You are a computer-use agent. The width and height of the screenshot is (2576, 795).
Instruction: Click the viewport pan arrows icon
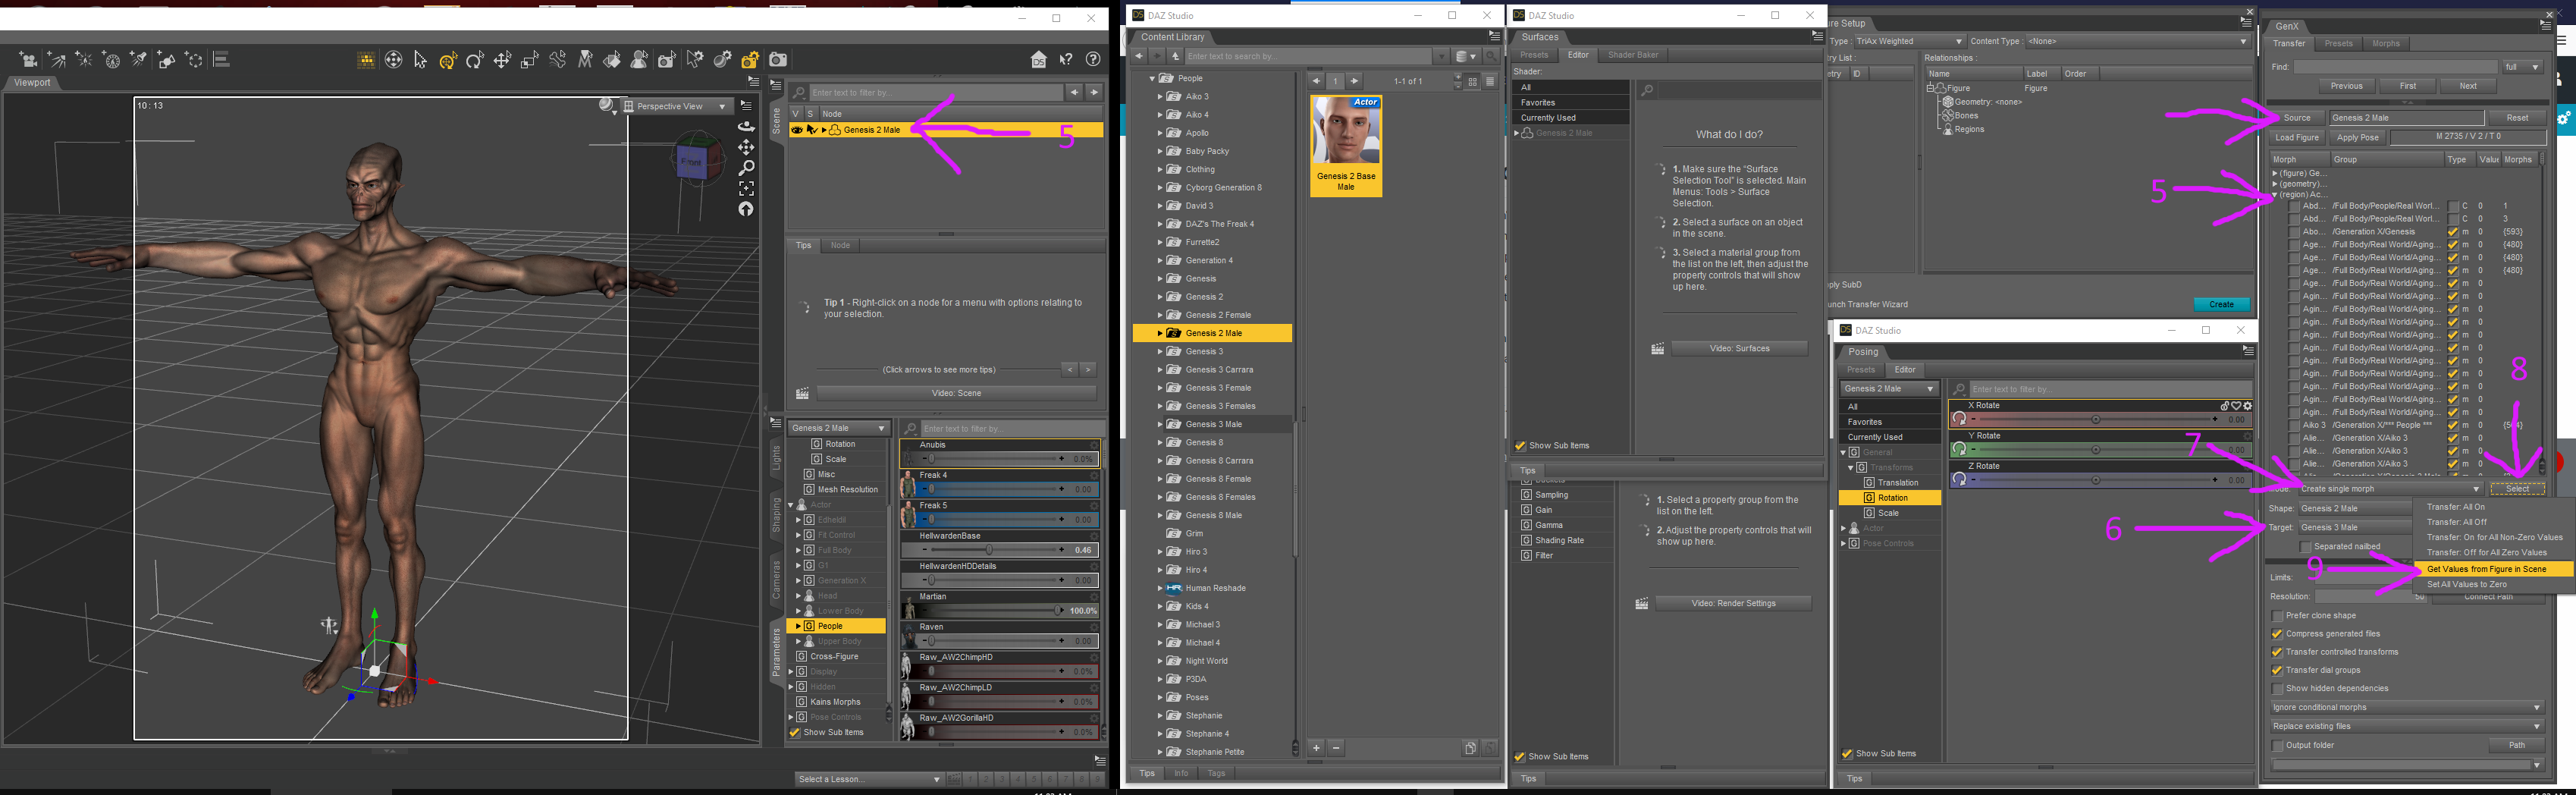(746, 148)
